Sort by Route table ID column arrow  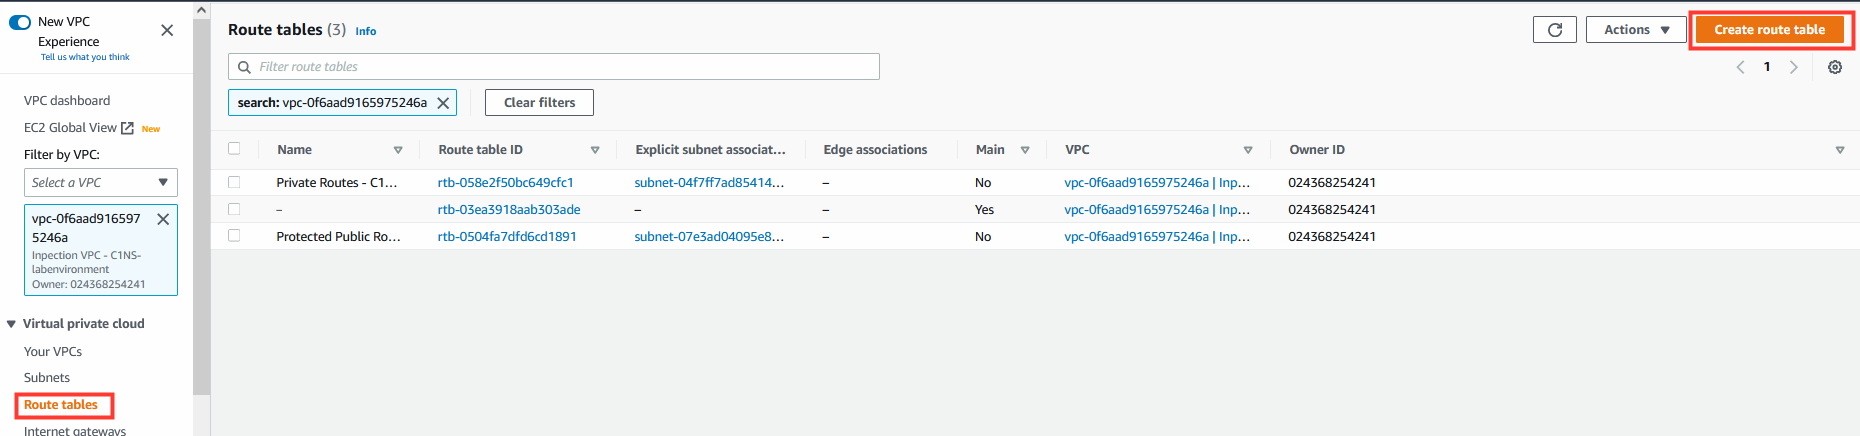pos(595,150)
